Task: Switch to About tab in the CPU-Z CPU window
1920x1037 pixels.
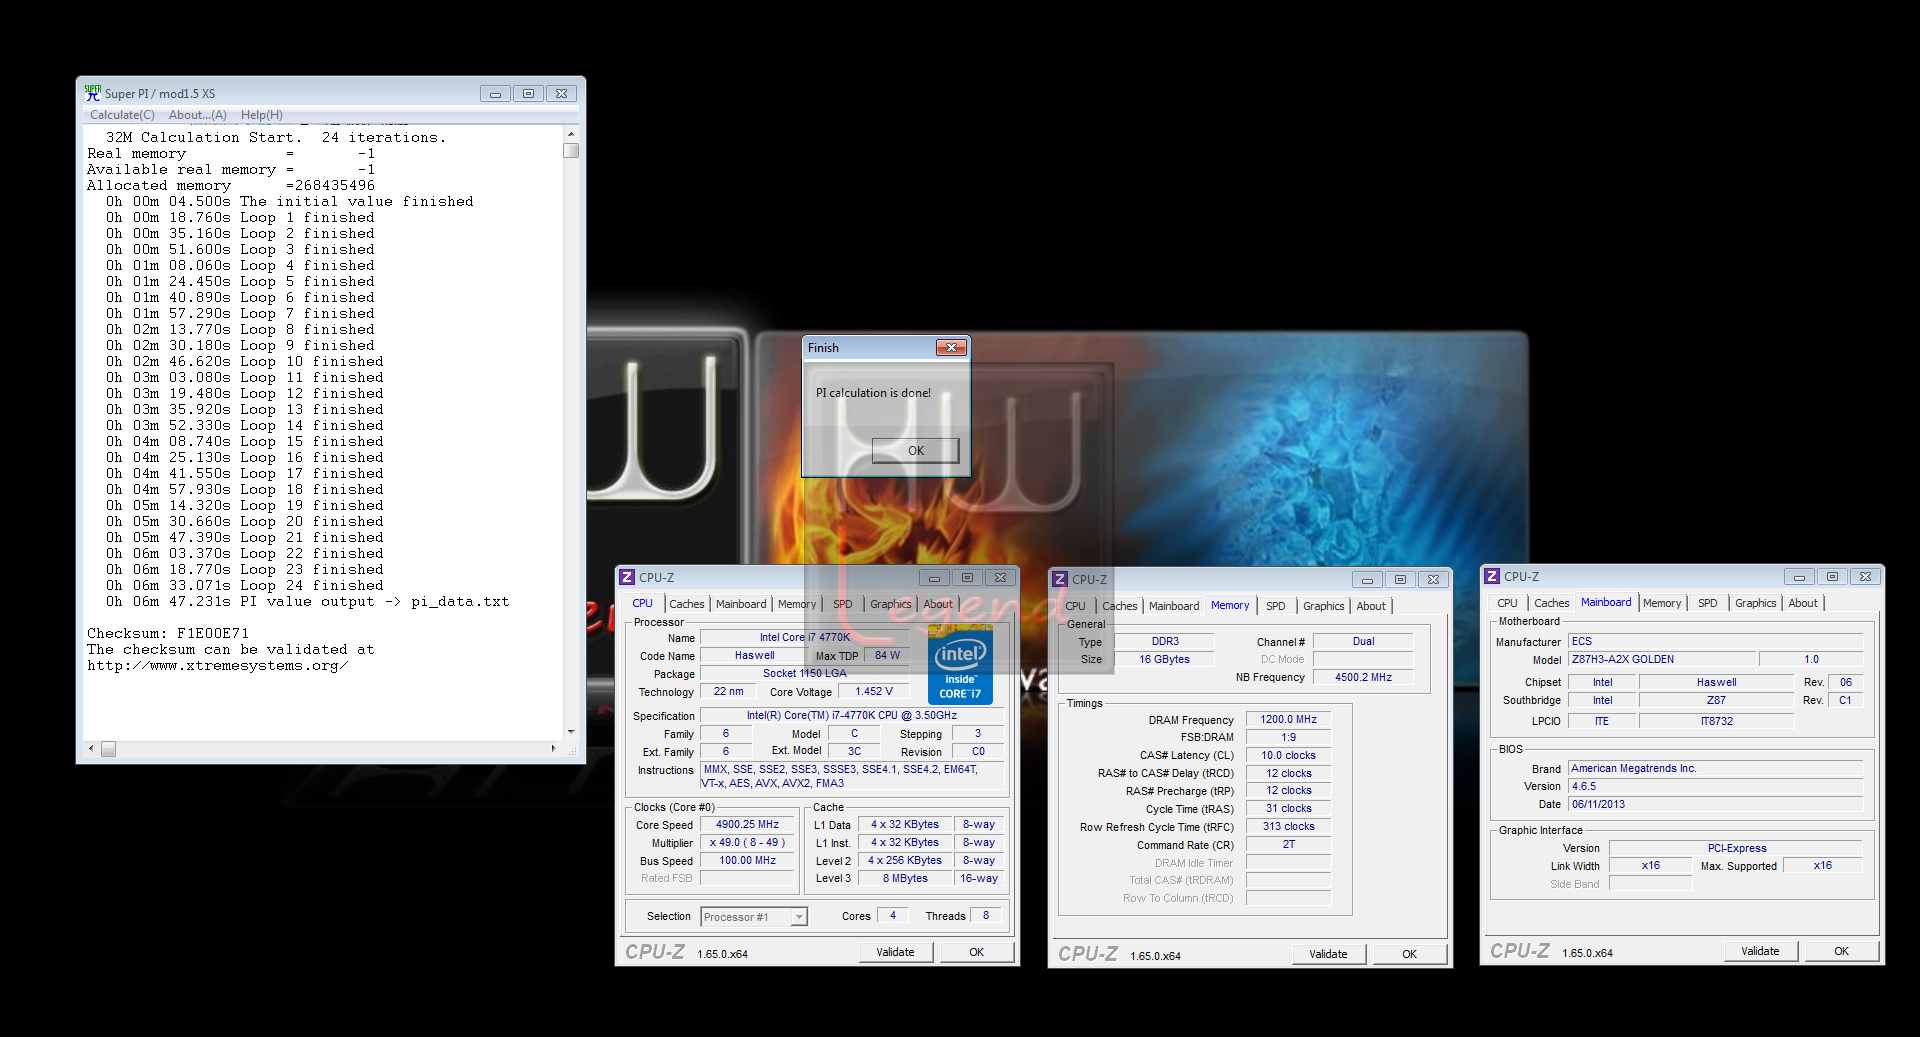Action: pos(938,604)
